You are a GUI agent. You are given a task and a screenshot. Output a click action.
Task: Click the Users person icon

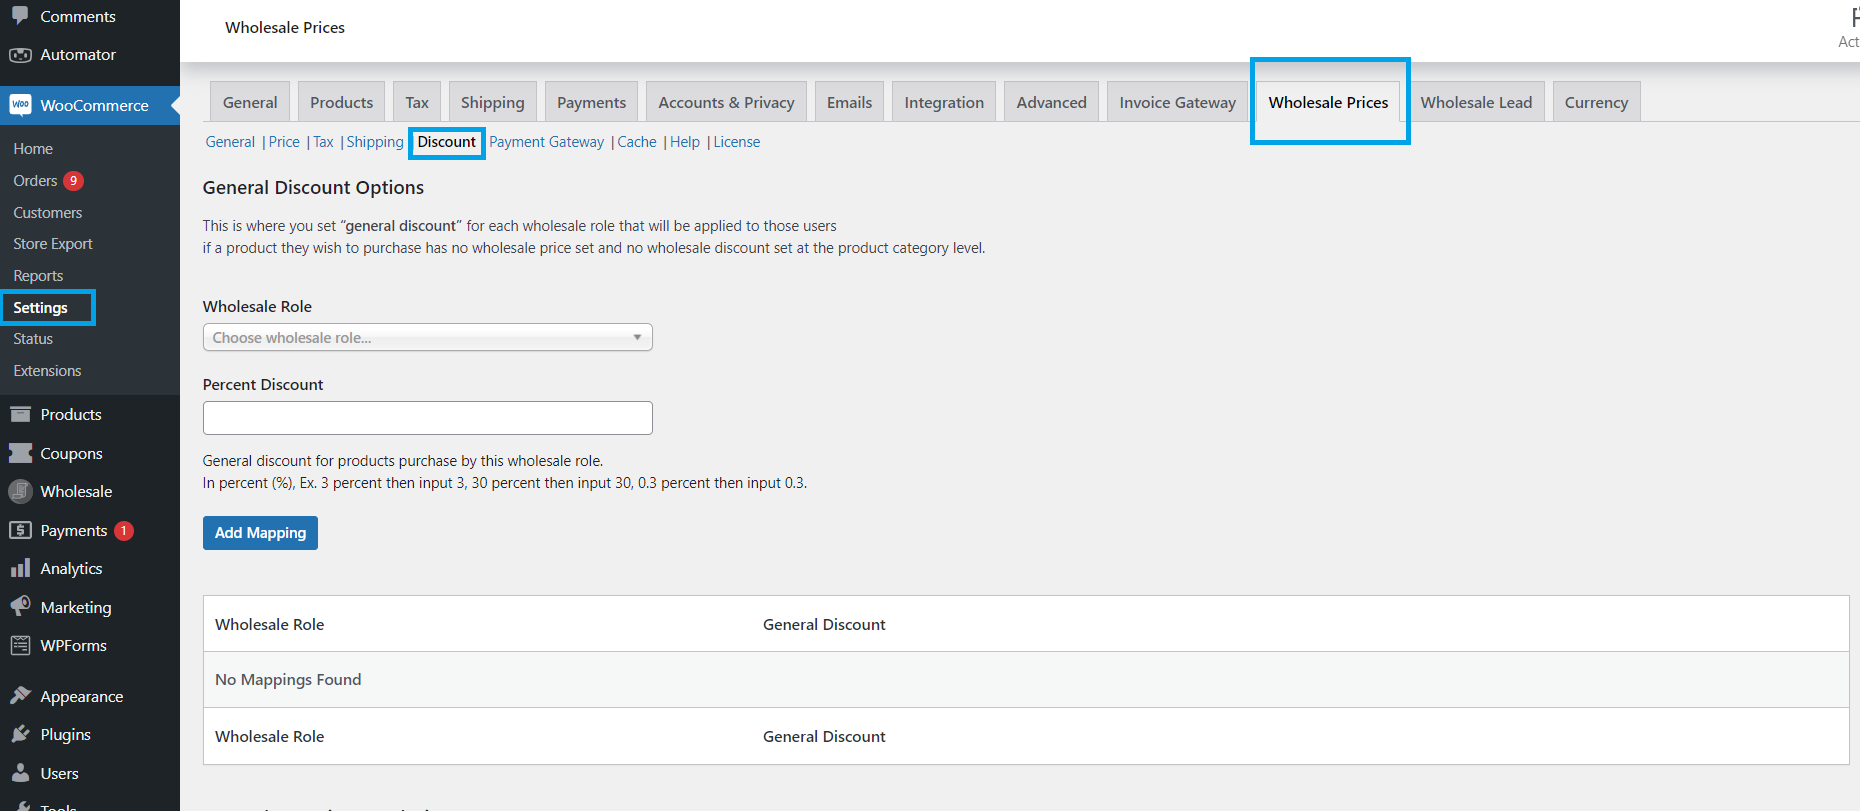pos(20,773)
